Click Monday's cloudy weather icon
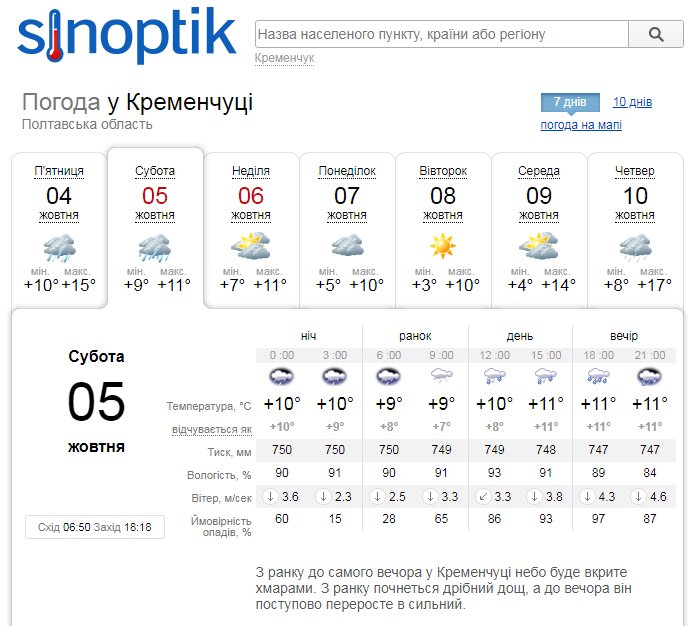 coord(347,246)
